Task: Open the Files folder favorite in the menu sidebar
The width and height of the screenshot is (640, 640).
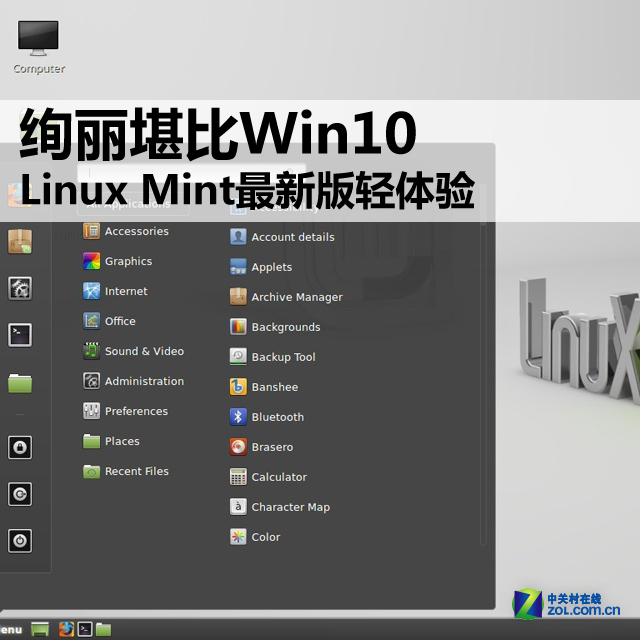Action: 20,383
